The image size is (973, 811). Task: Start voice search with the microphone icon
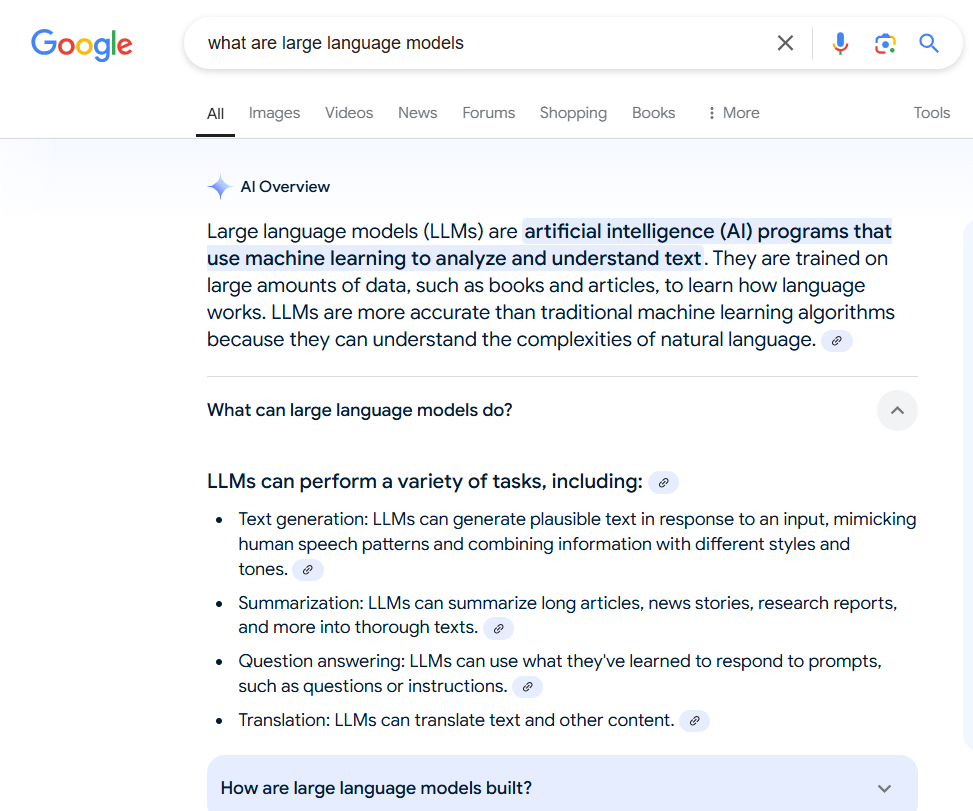point(840,43)
